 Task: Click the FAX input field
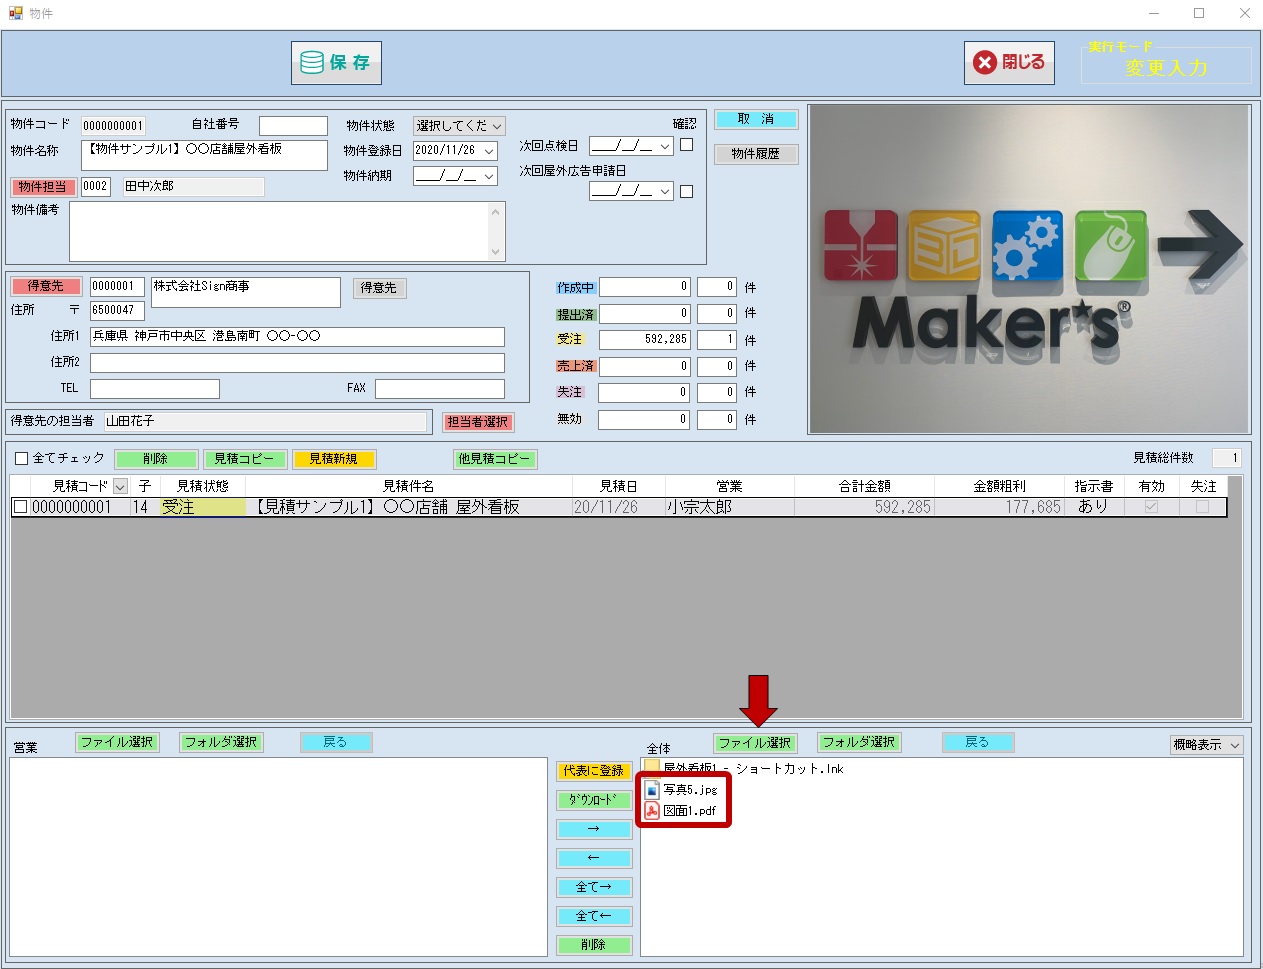[440, 388]
